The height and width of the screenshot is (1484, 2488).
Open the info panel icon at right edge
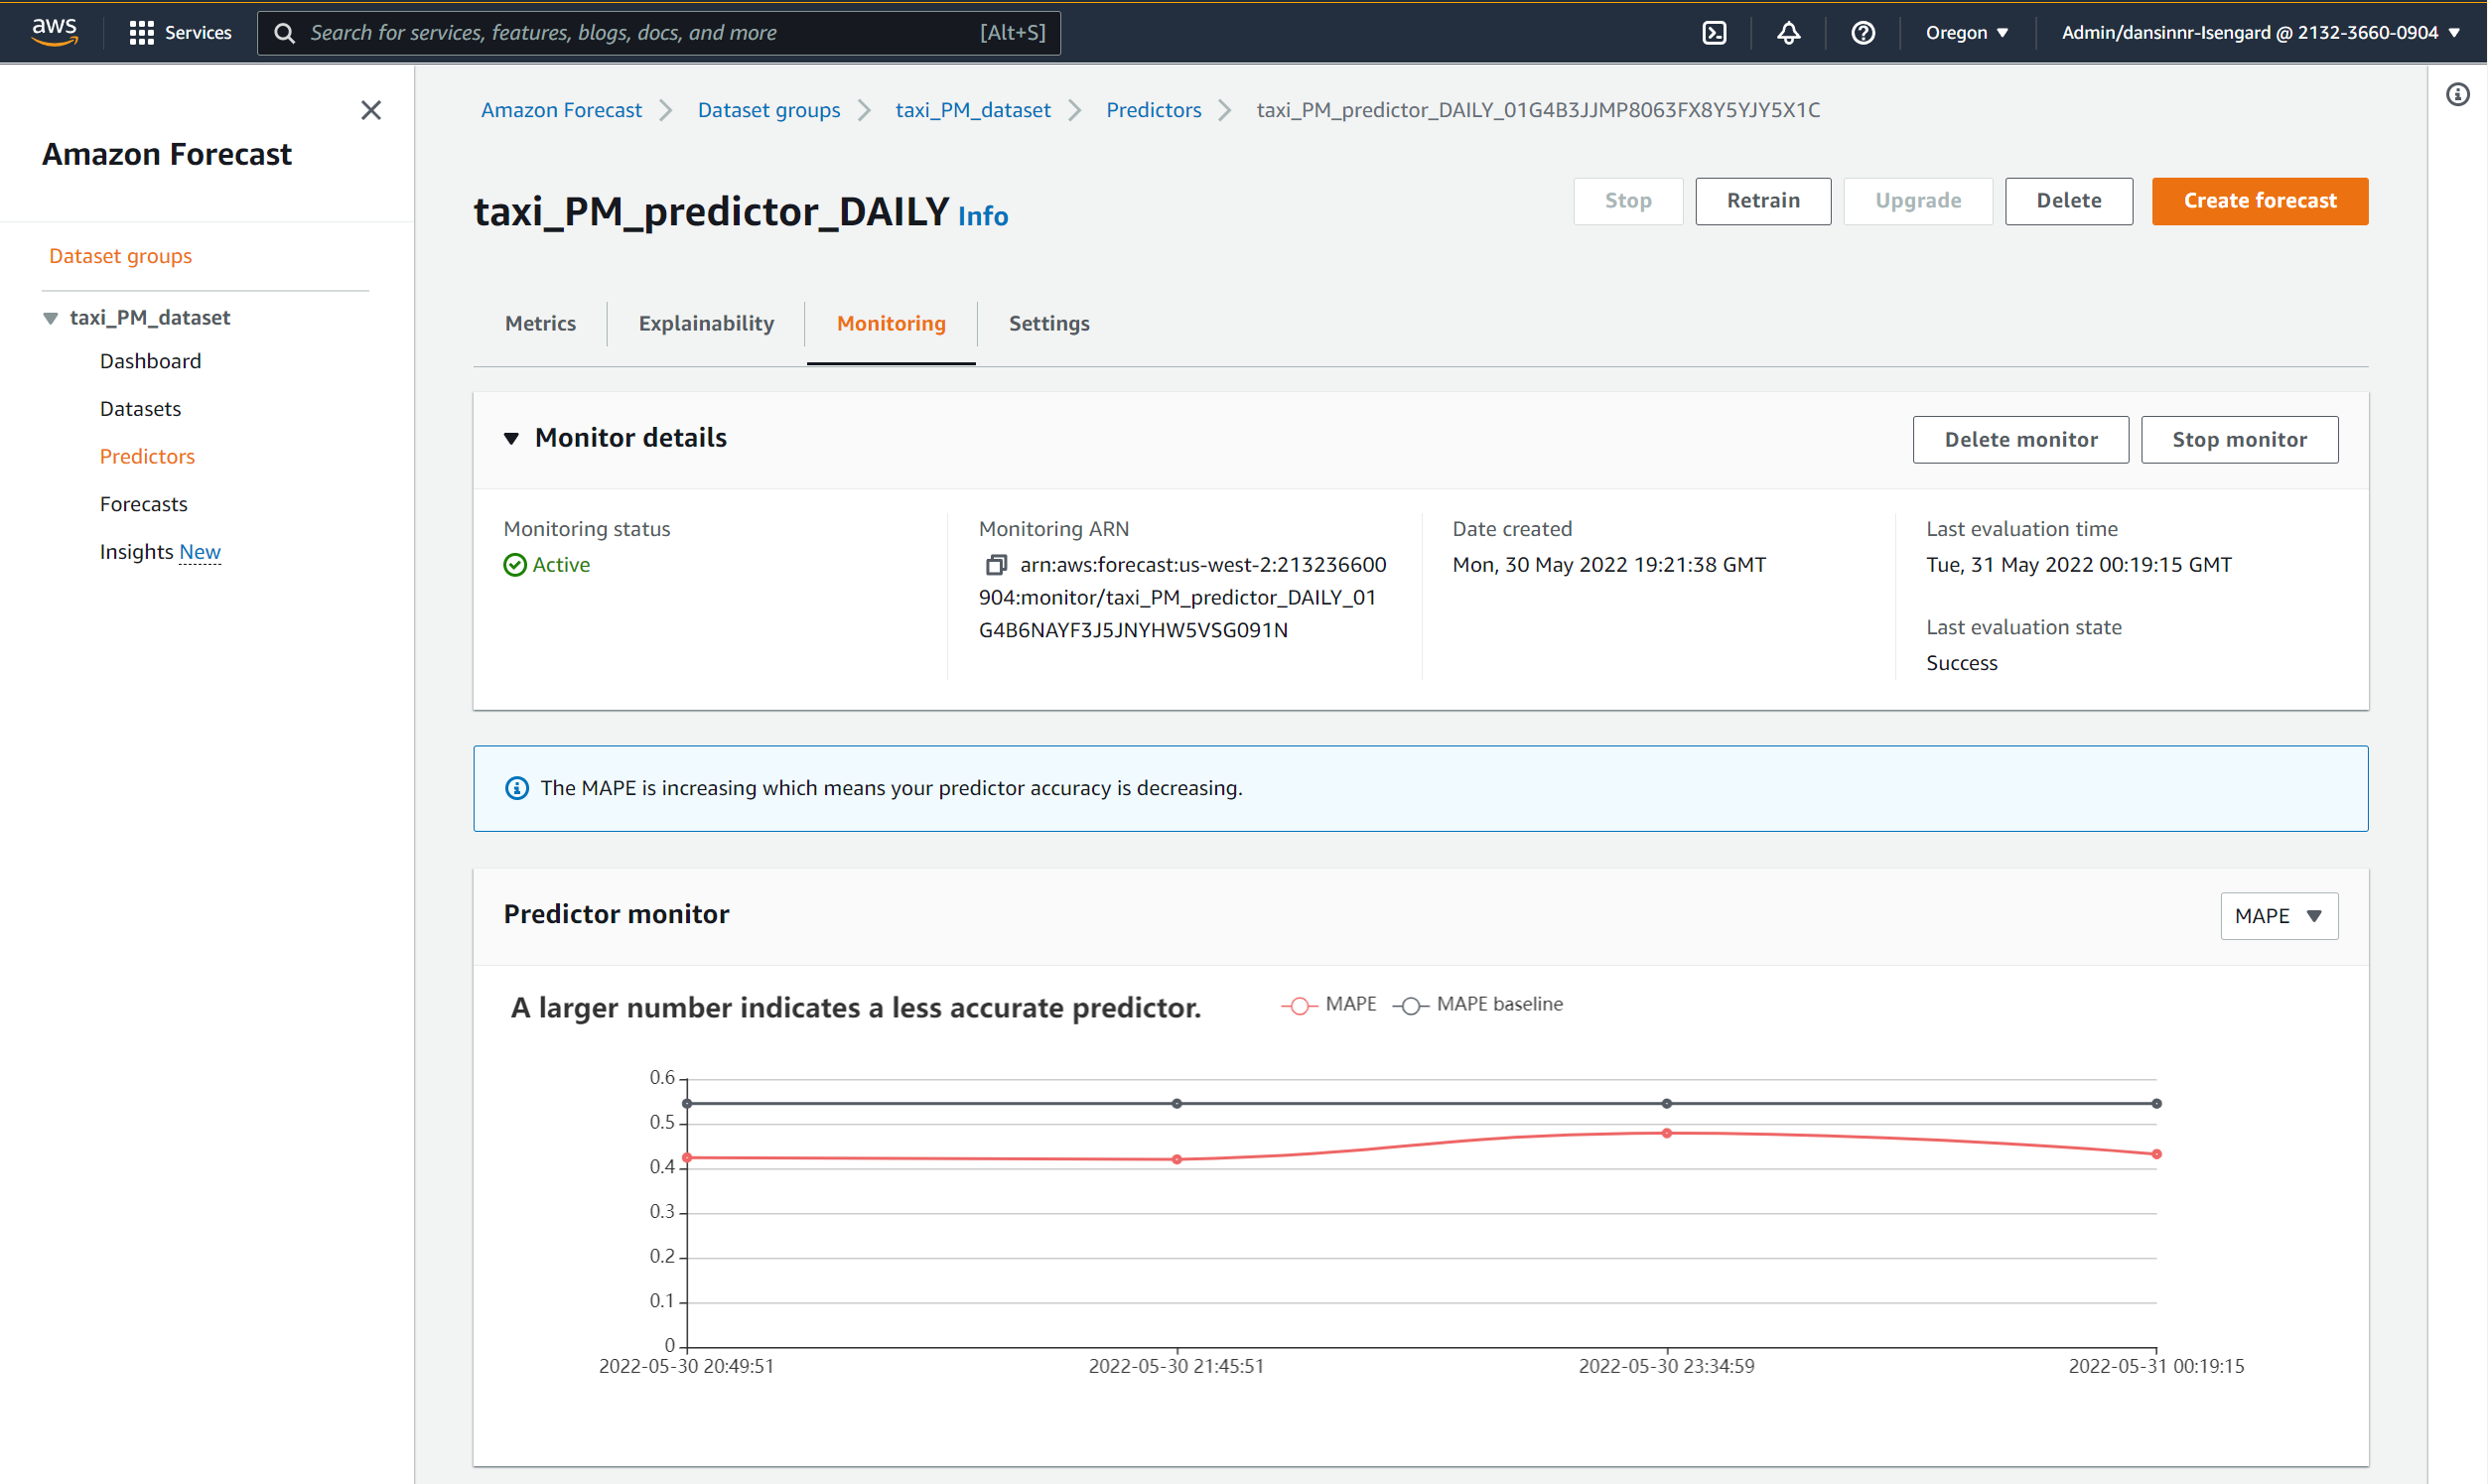(x=2457, y=95)
